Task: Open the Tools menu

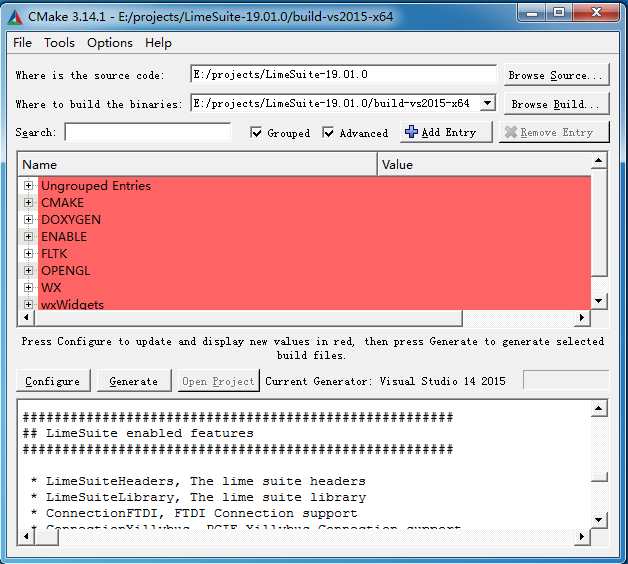Action: tap(59, 42)
